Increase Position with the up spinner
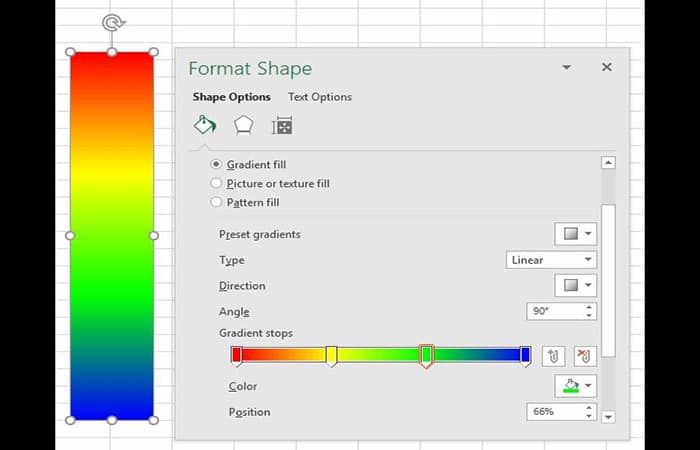Viewport: 700px width, 450px height. coord(589,408)
